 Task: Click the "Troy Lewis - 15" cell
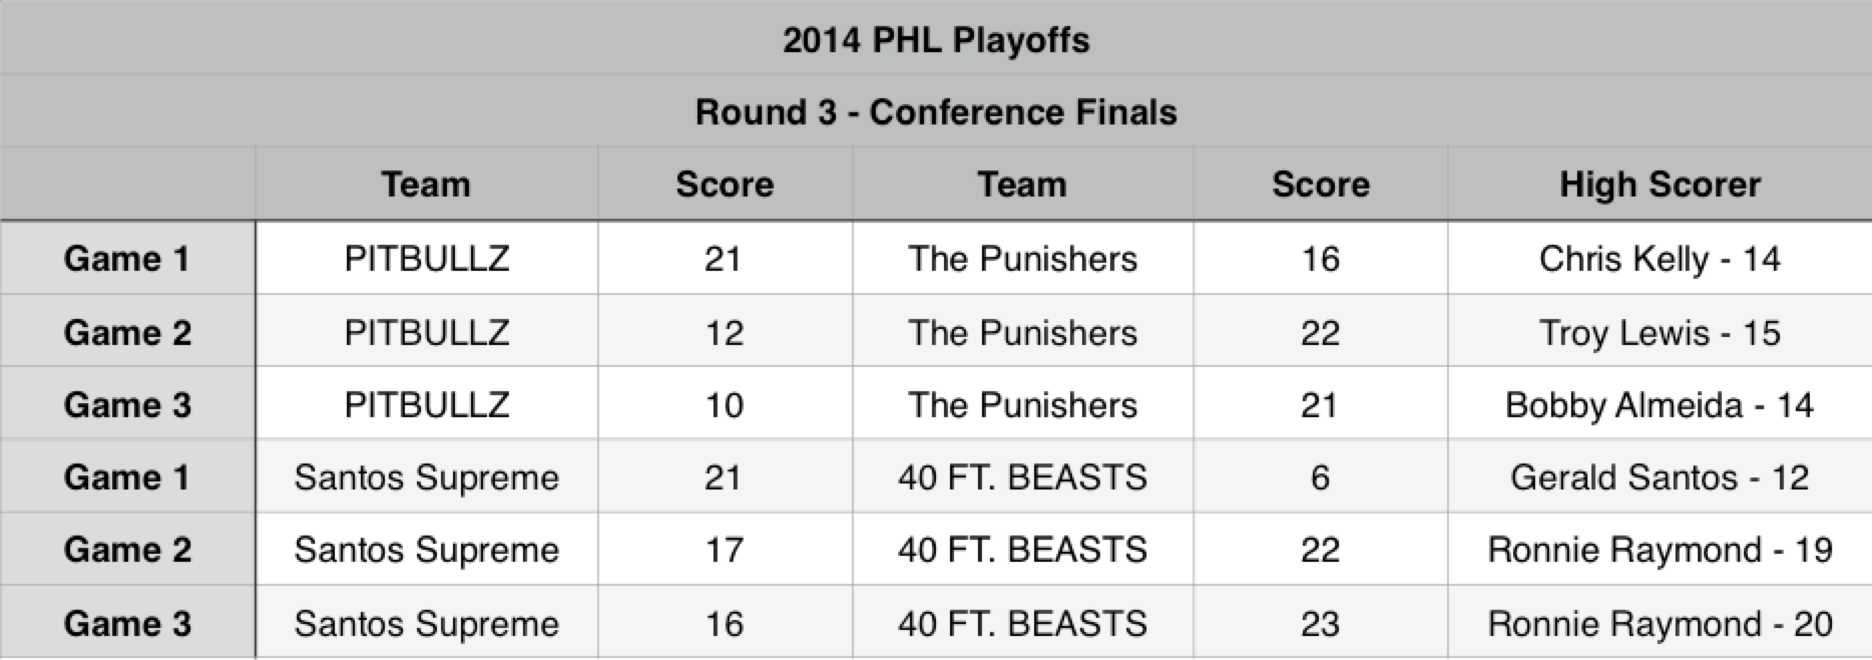[1659, 333]
